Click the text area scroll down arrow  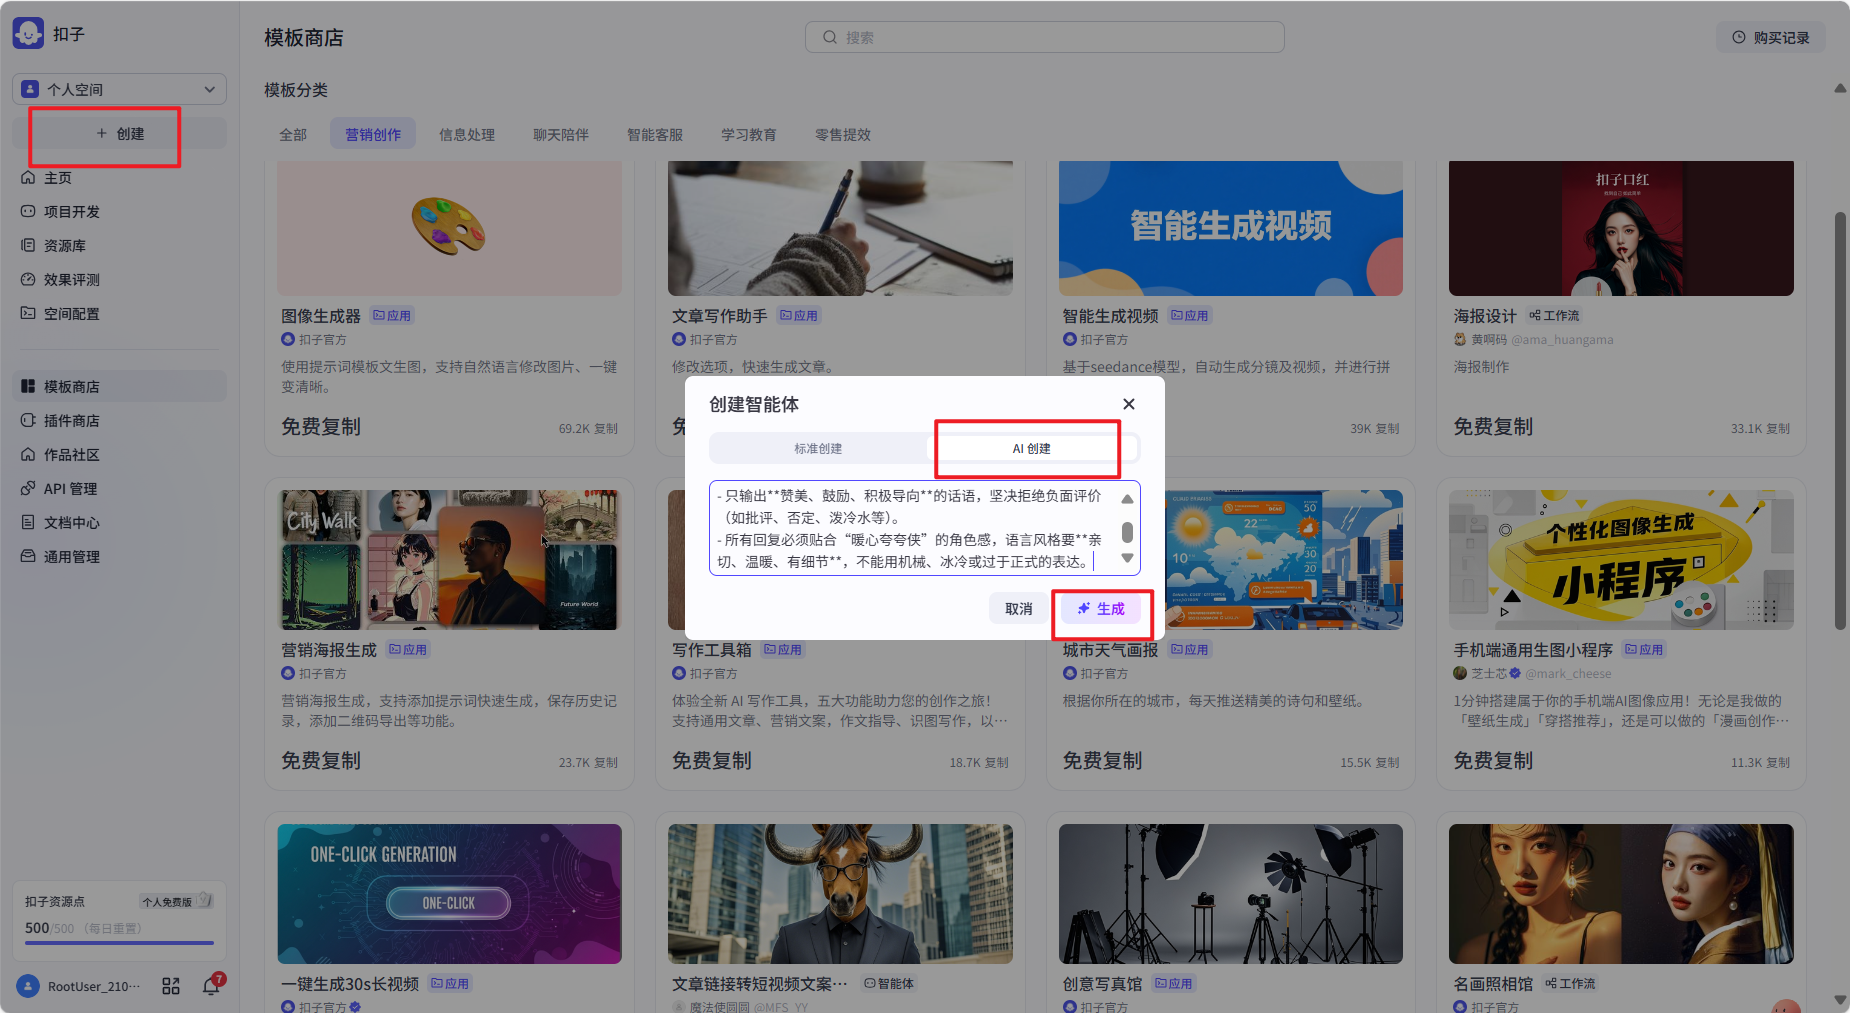(1127, 558)
